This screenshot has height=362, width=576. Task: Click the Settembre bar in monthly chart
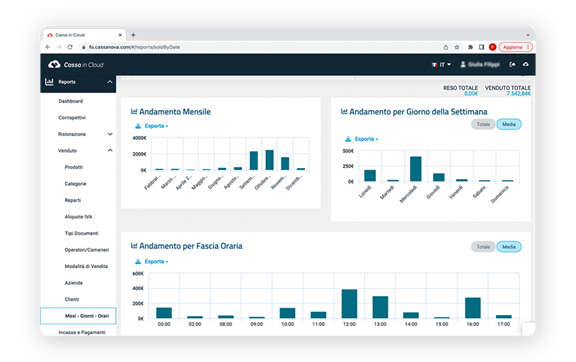click(254, 161)
